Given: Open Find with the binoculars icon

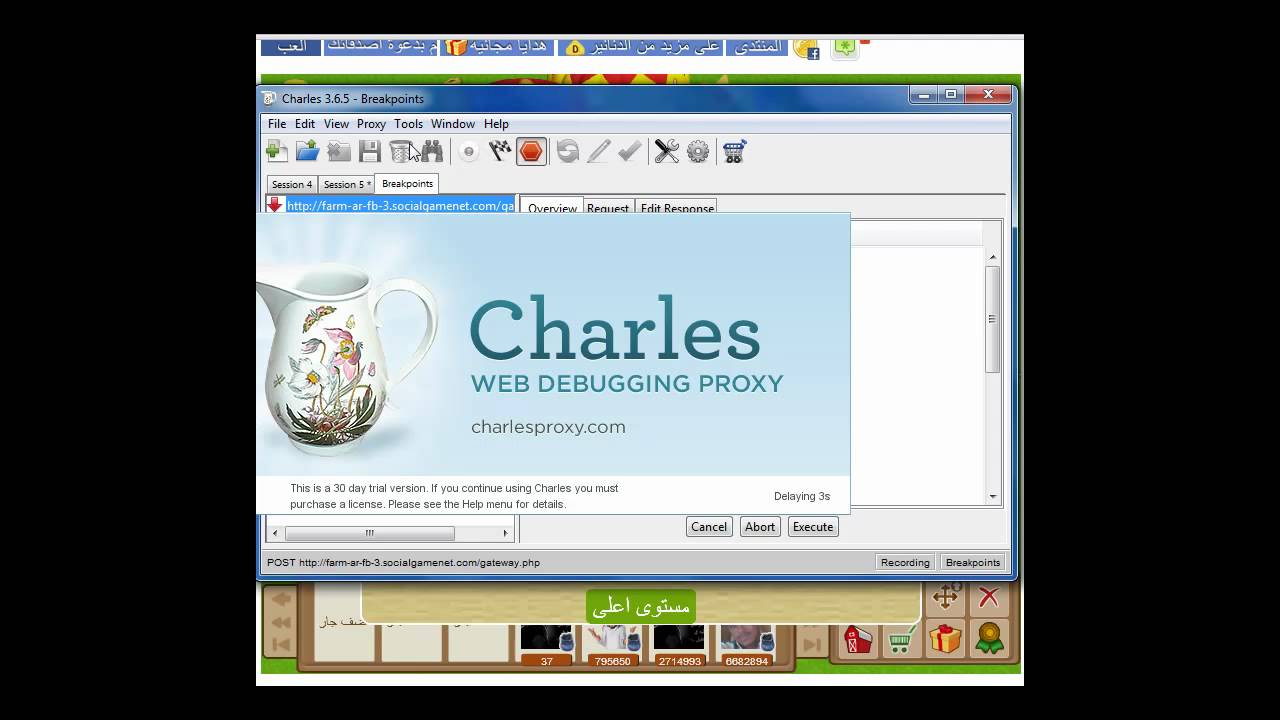Looking at the screenshot, I should 432,152.
